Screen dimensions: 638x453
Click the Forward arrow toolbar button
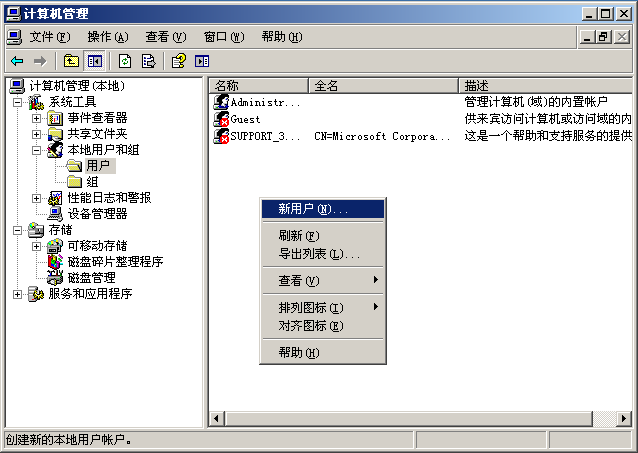point(40,61)
